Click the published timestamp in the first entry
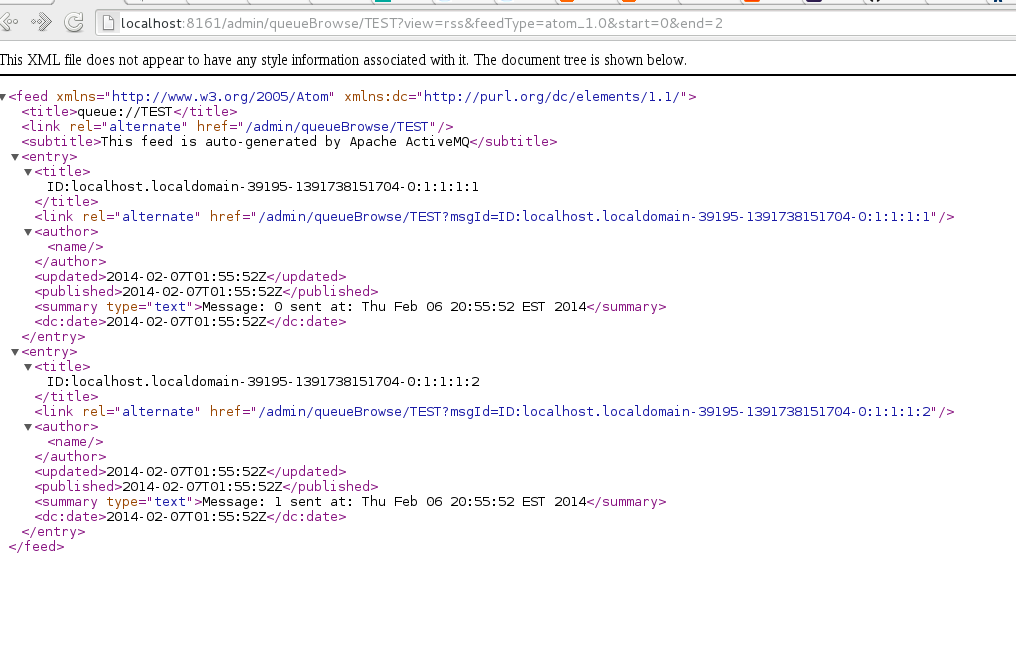Image resolution: width=1016 pixels, height=667 pixels. click(202, 292)
